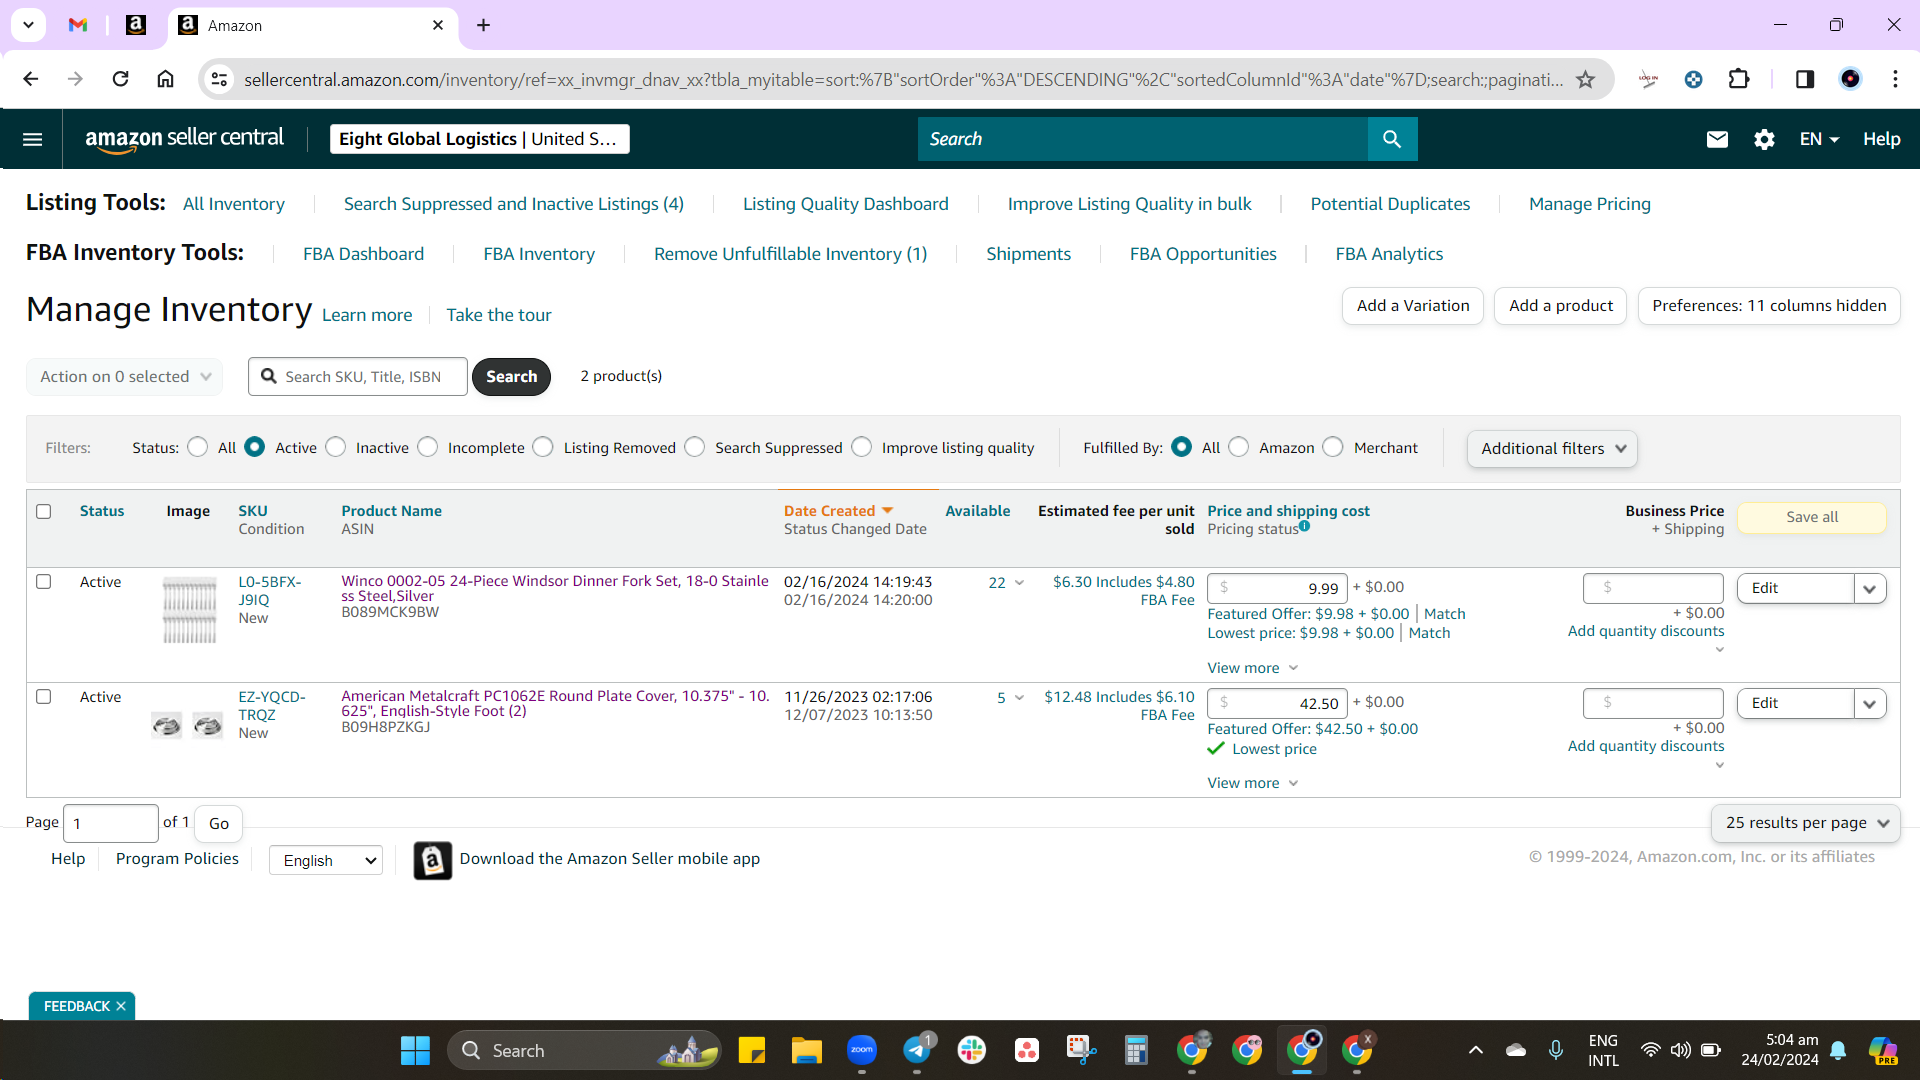
Task: Open File Explorer from the taskbar
Action: pos(807,1050)
